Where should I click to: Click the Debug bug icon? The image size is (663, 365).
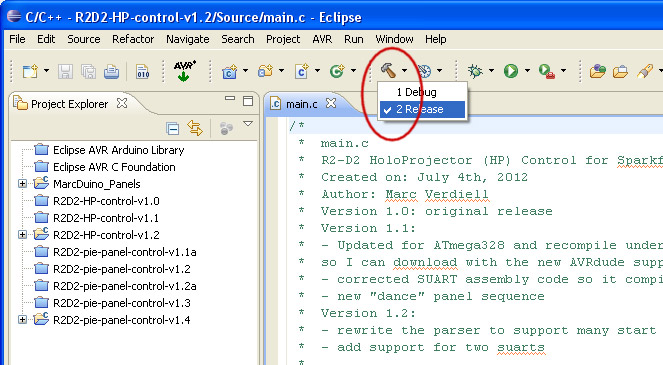(x=475, y=71)
